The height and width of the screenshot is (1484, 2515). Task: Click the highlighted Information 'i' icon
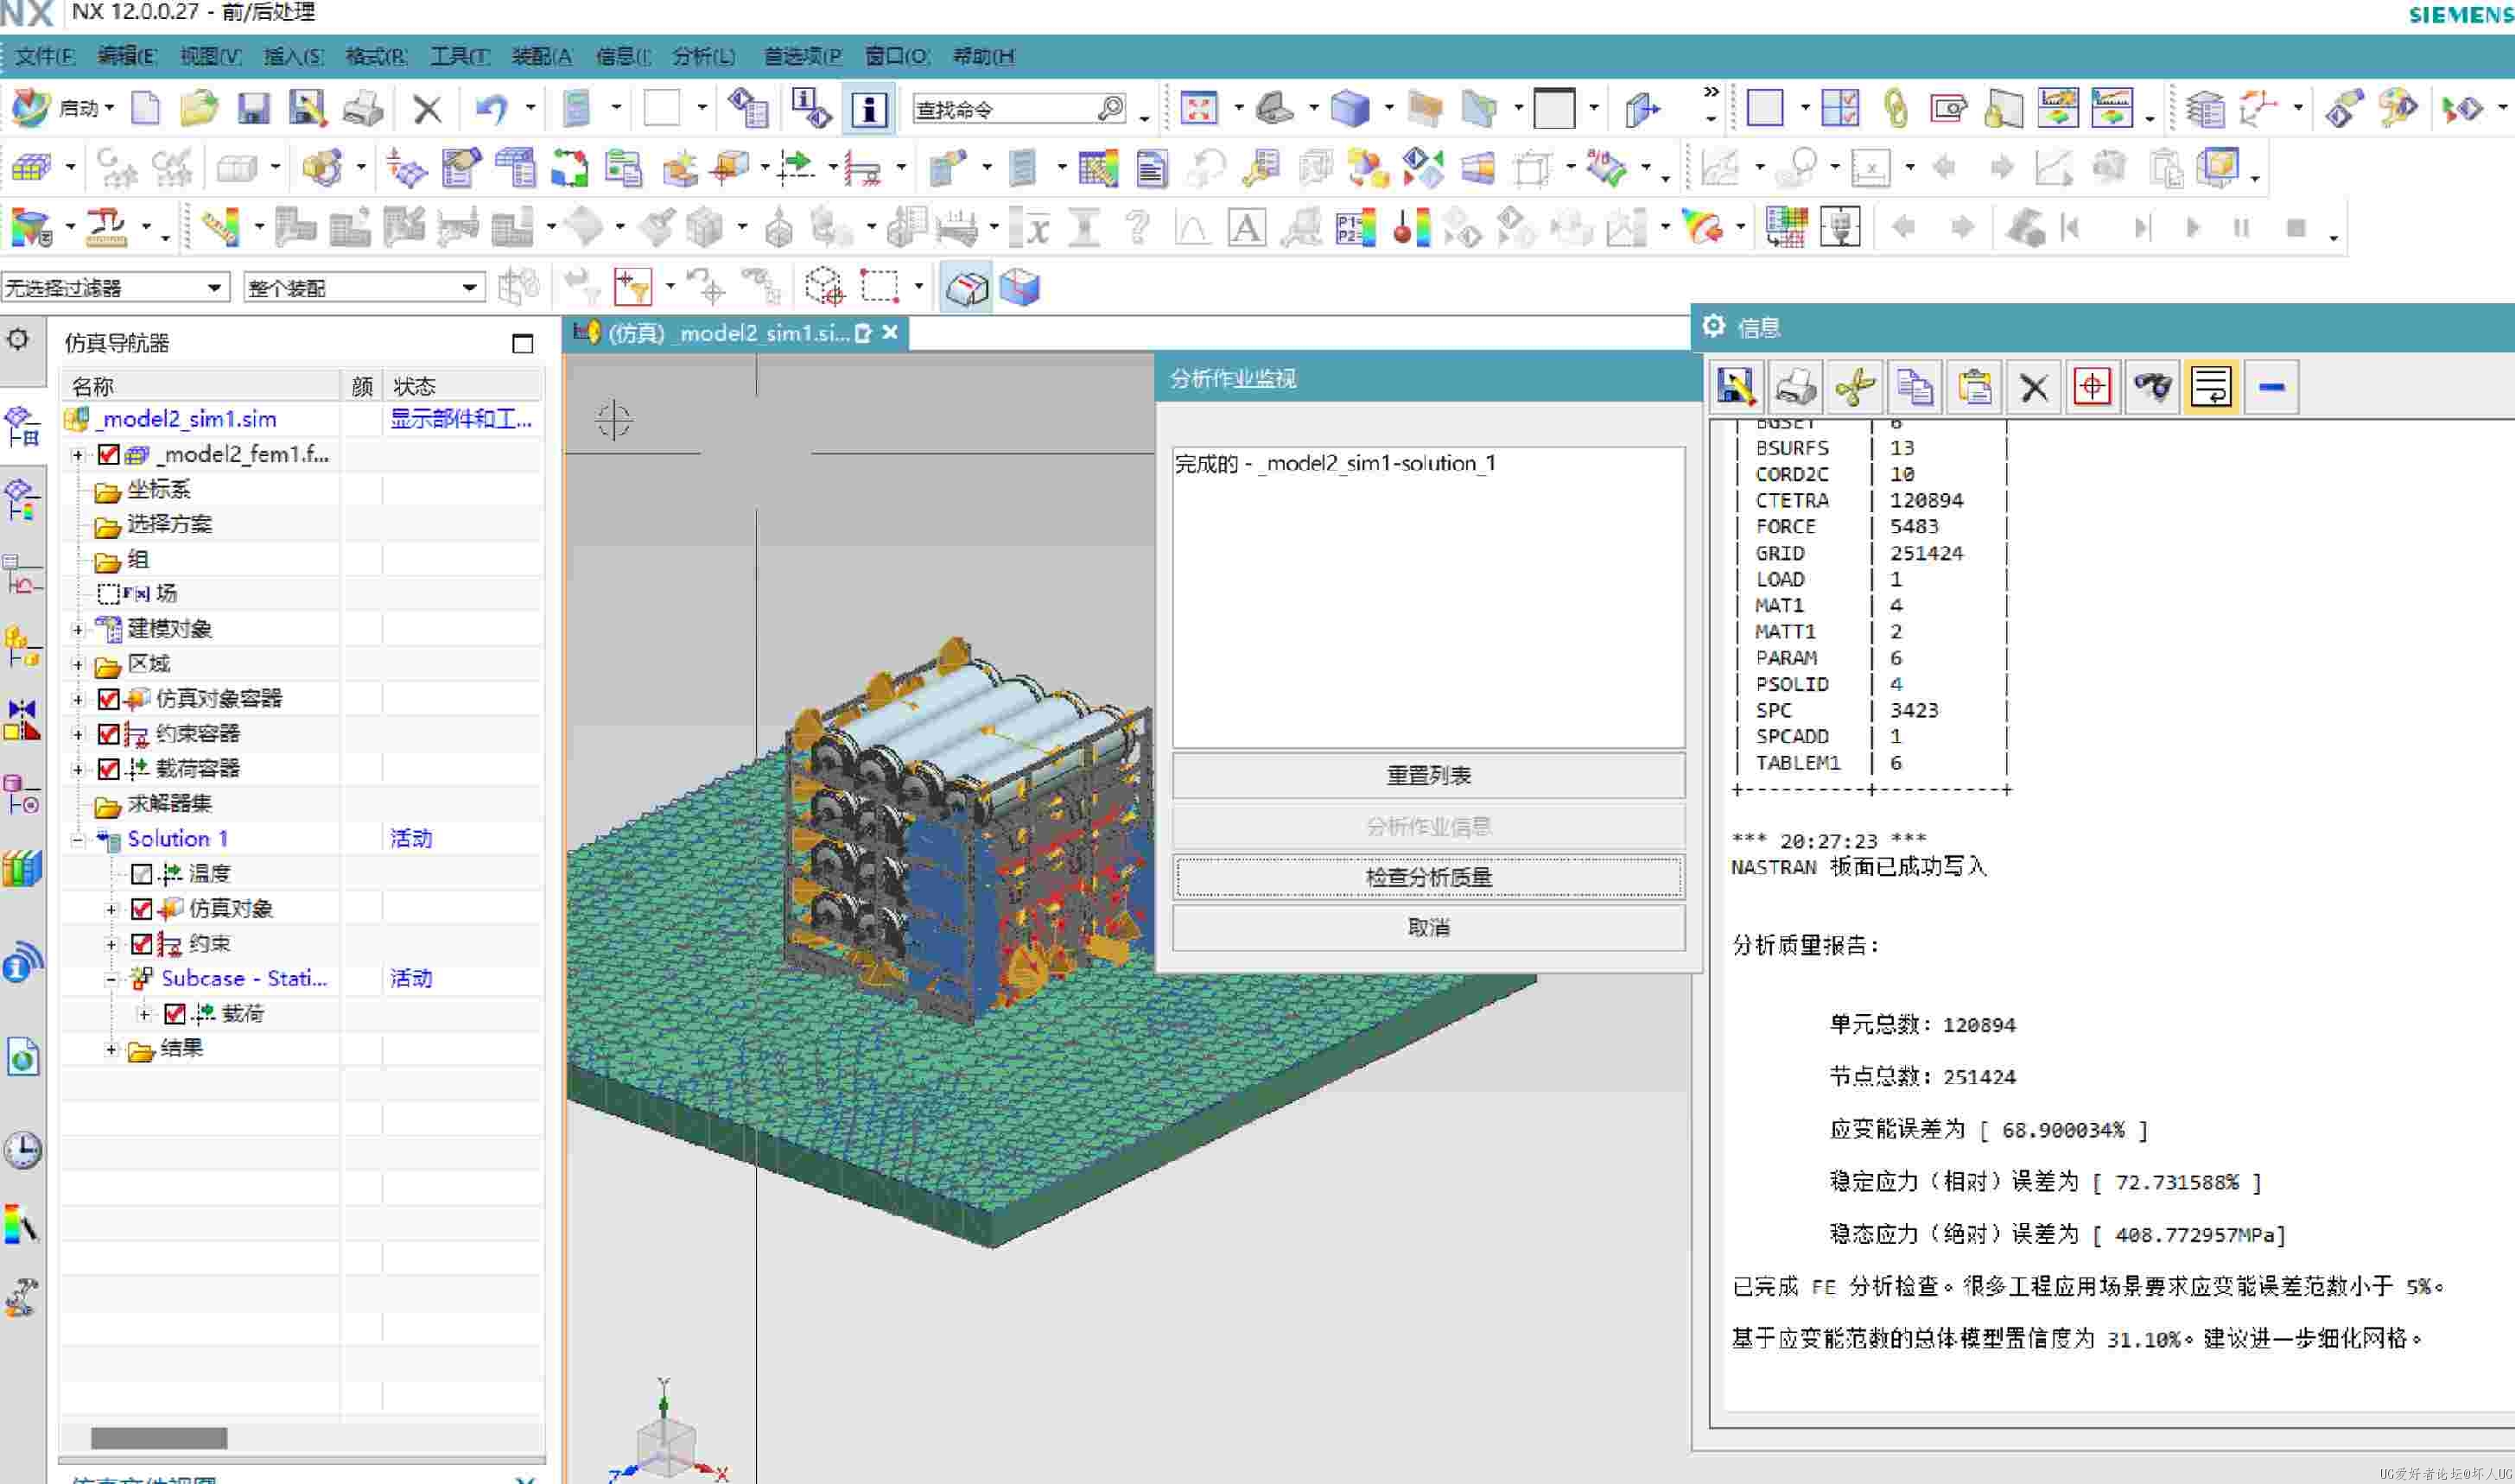pyautogui.click(x=869, y=108)
